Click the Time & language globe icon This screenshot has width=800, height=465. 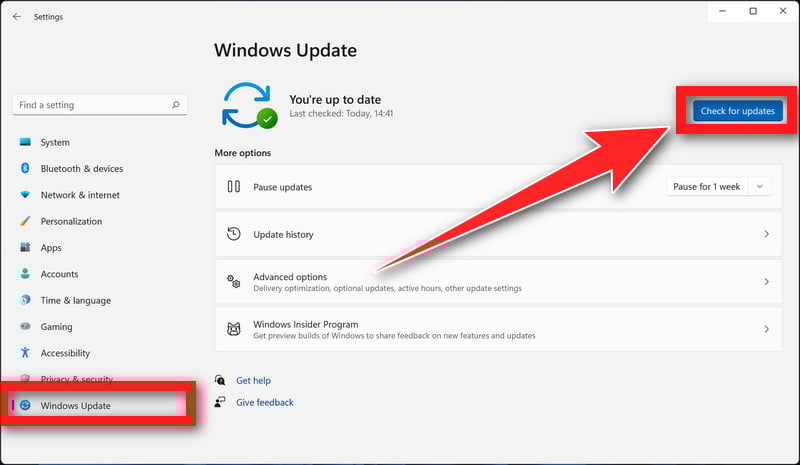(25, 300)
